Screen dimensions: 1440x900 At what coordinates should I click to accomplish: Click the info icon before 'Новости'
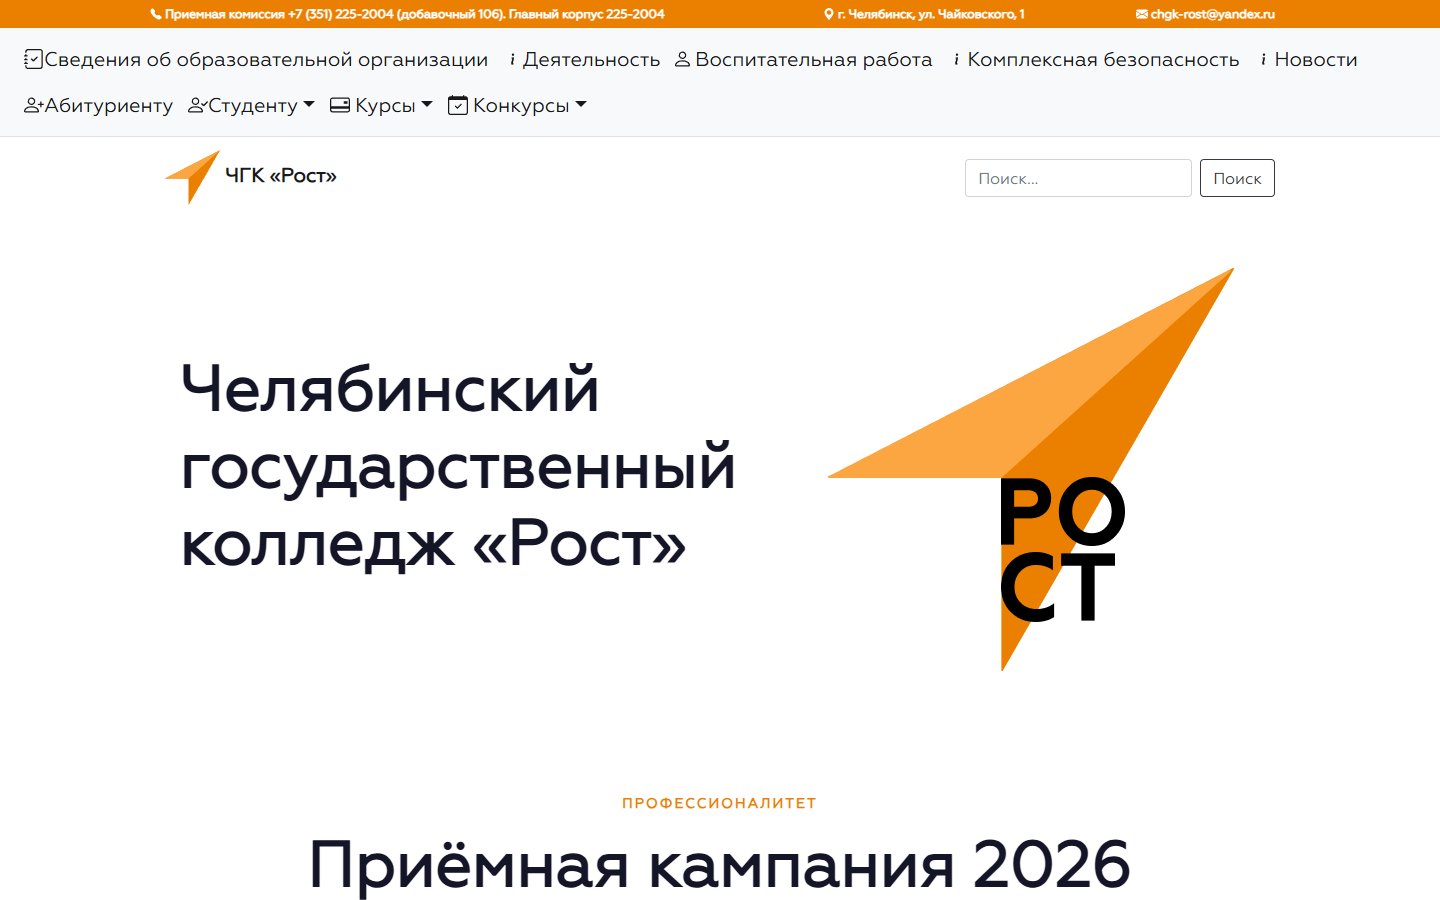coord(1264,59)
